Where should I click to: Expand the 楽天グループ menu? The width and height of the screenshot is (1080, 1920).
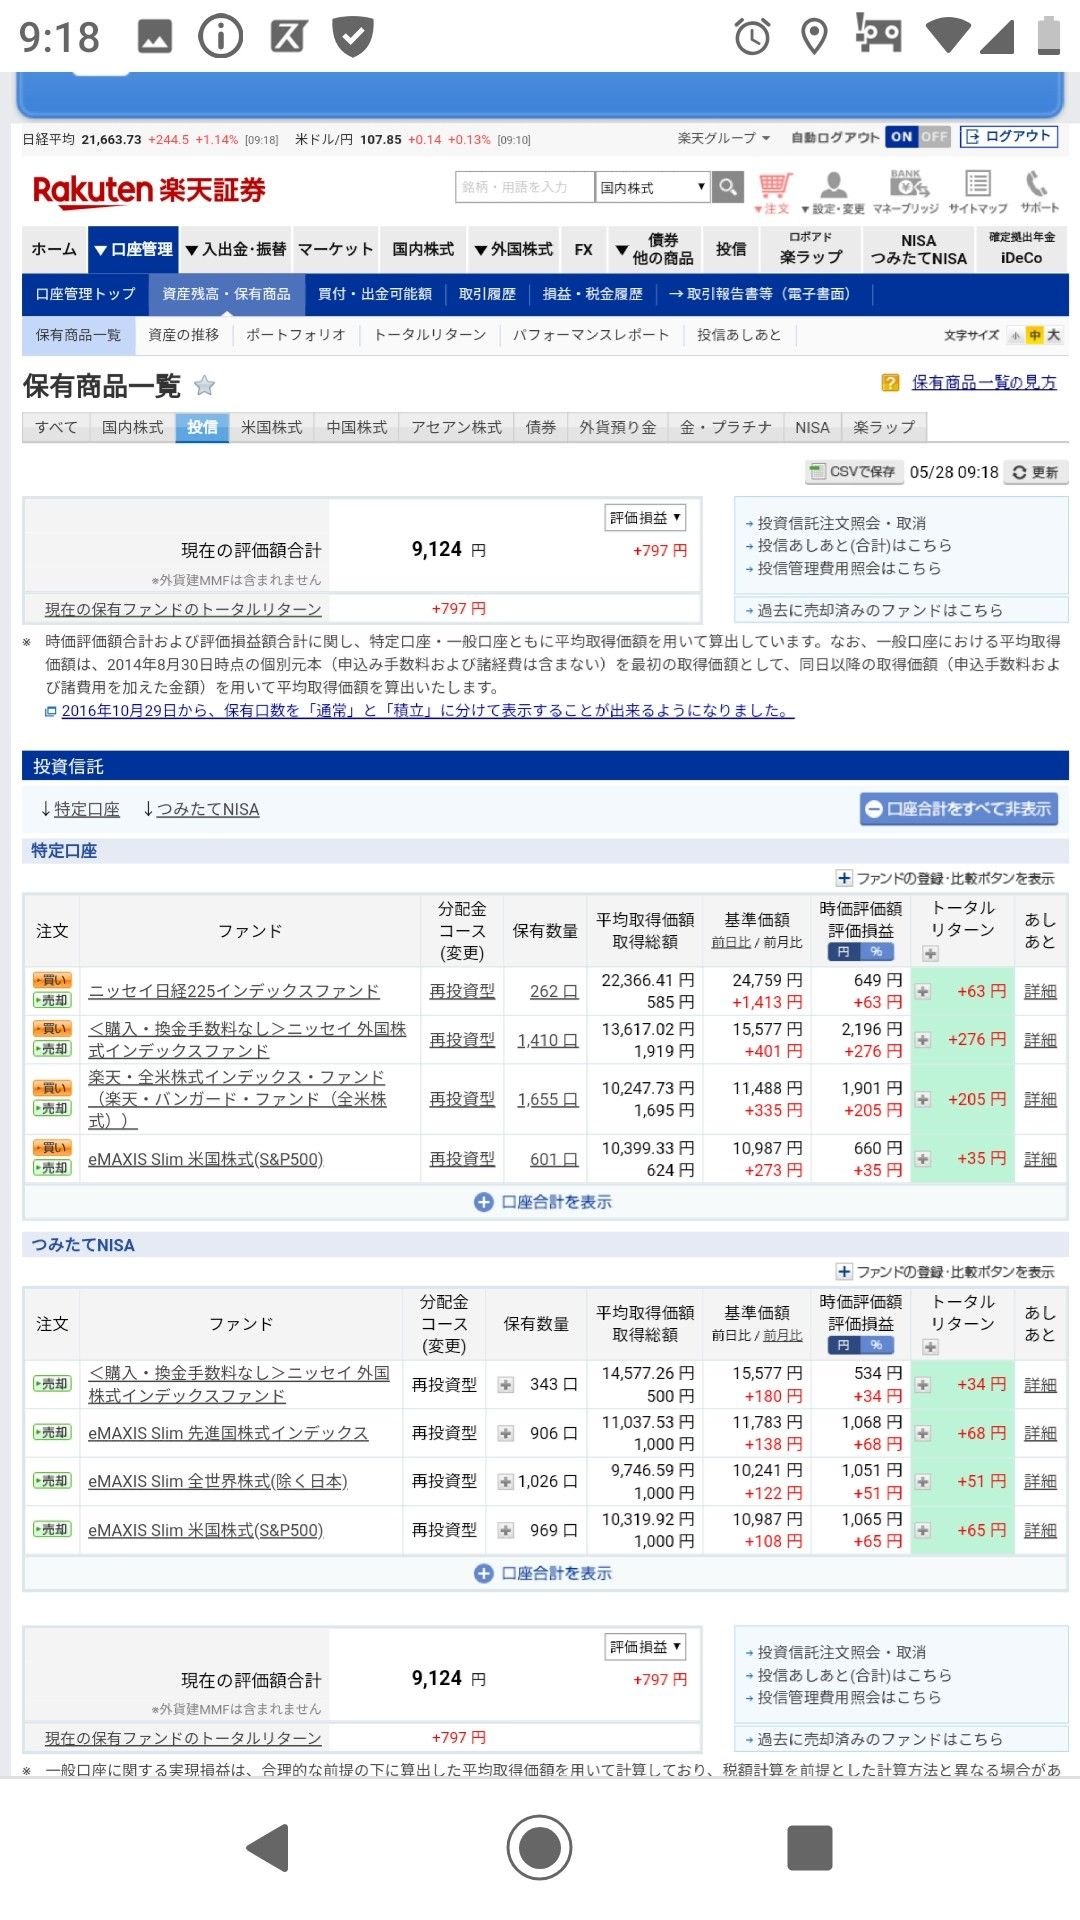724,138
